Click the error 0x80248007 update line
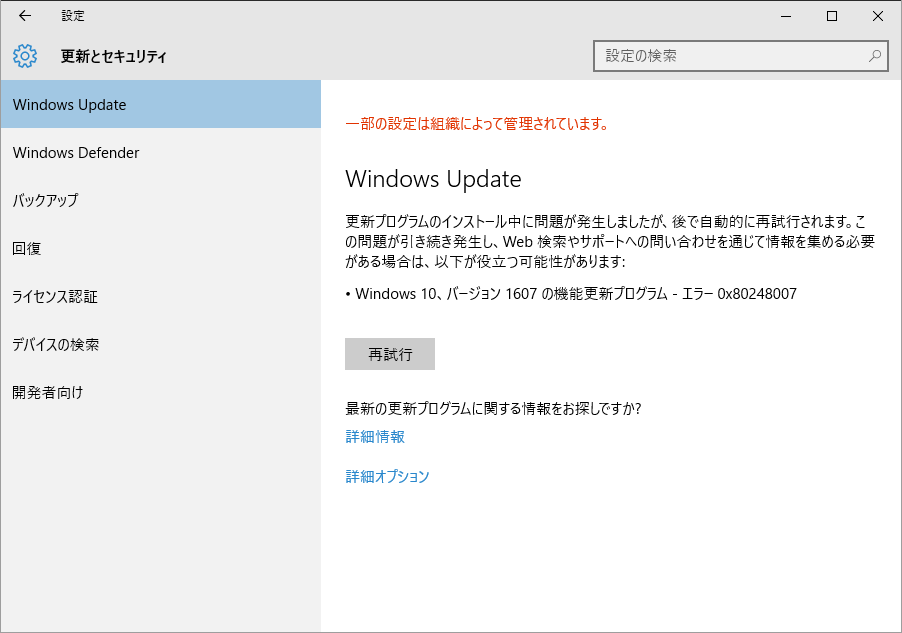The image size is (902, 633). tap(571, 293)
